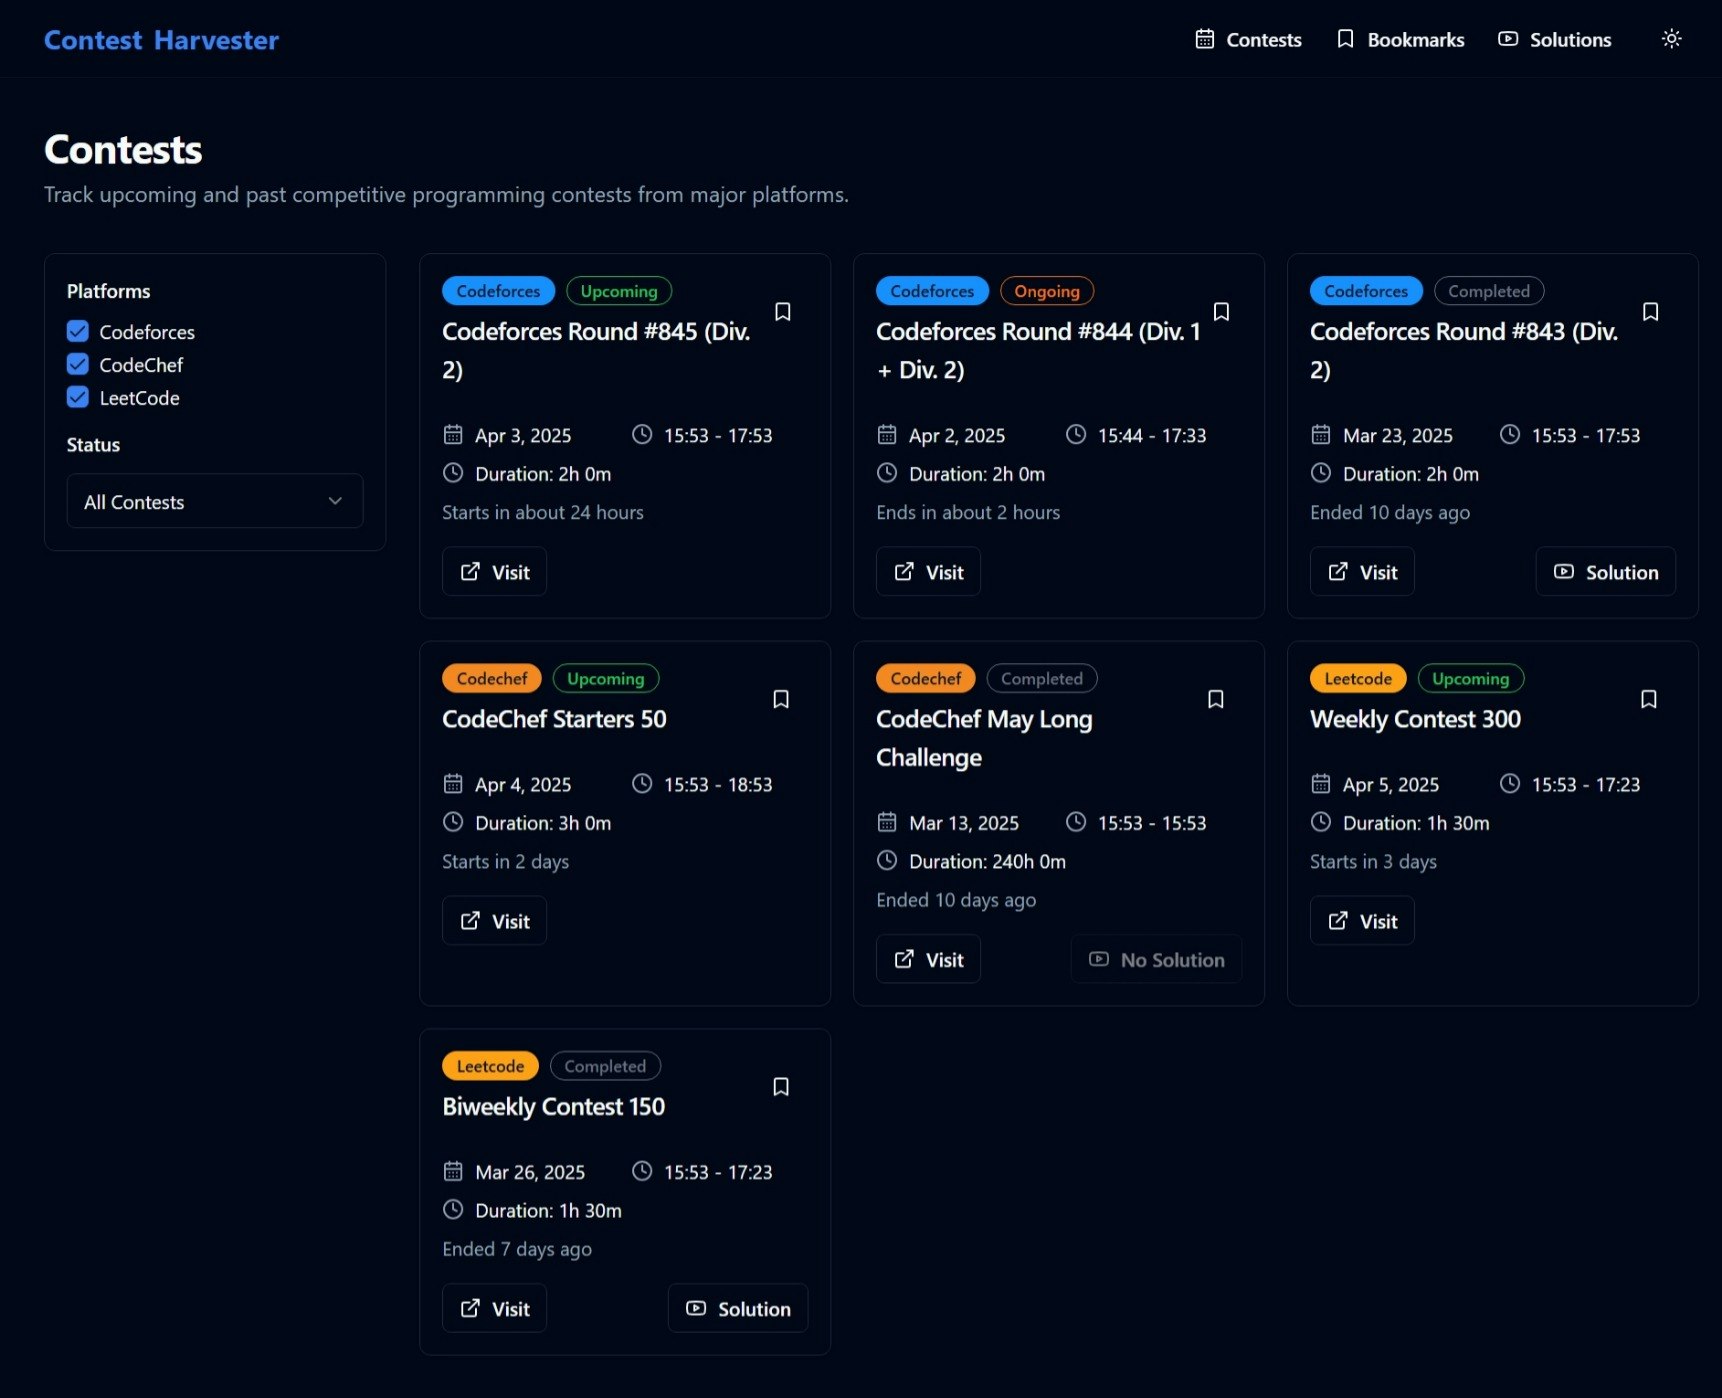
Task: Click clock icon beside 15:44 - 17:33
Action: click(x=1076, y=435)
